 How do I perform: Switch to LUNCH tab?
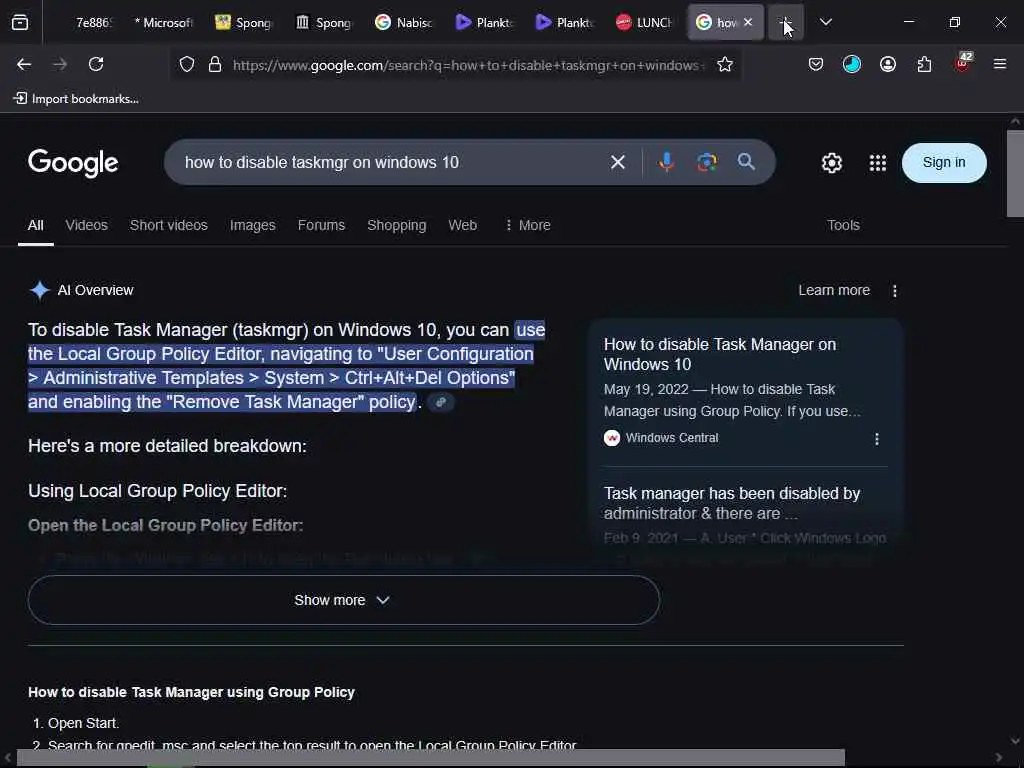pyautogui.click(x=644, y=22)
